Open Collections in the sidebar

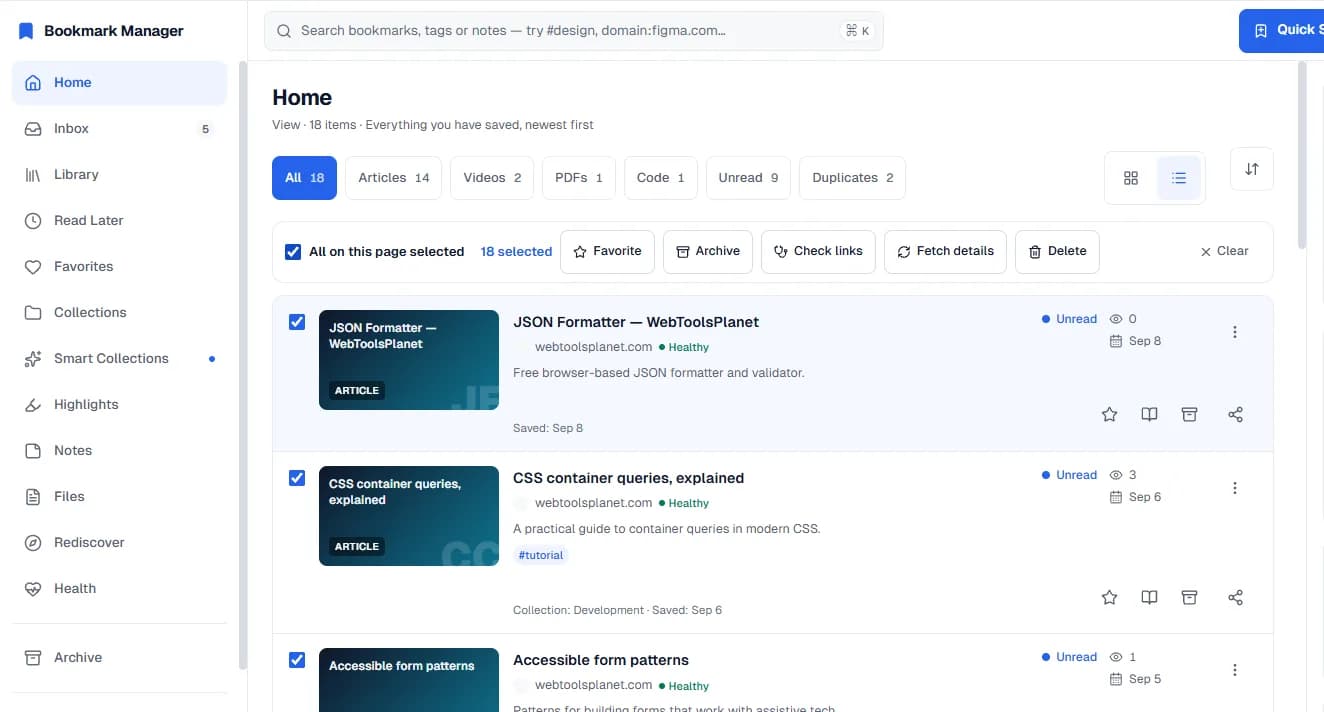pos(119,313)
